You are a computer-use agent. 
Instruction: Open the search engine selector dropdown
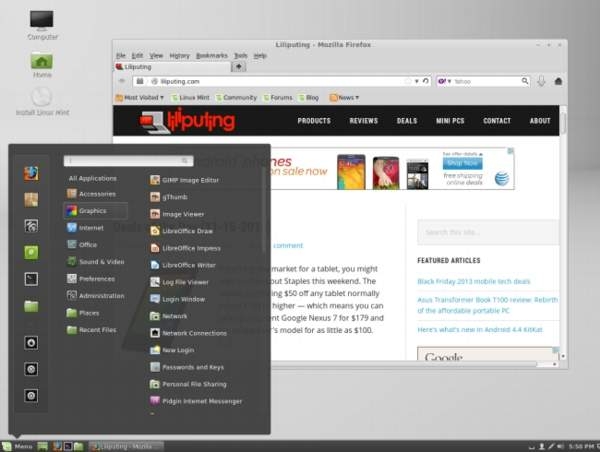tap(445, 81)
